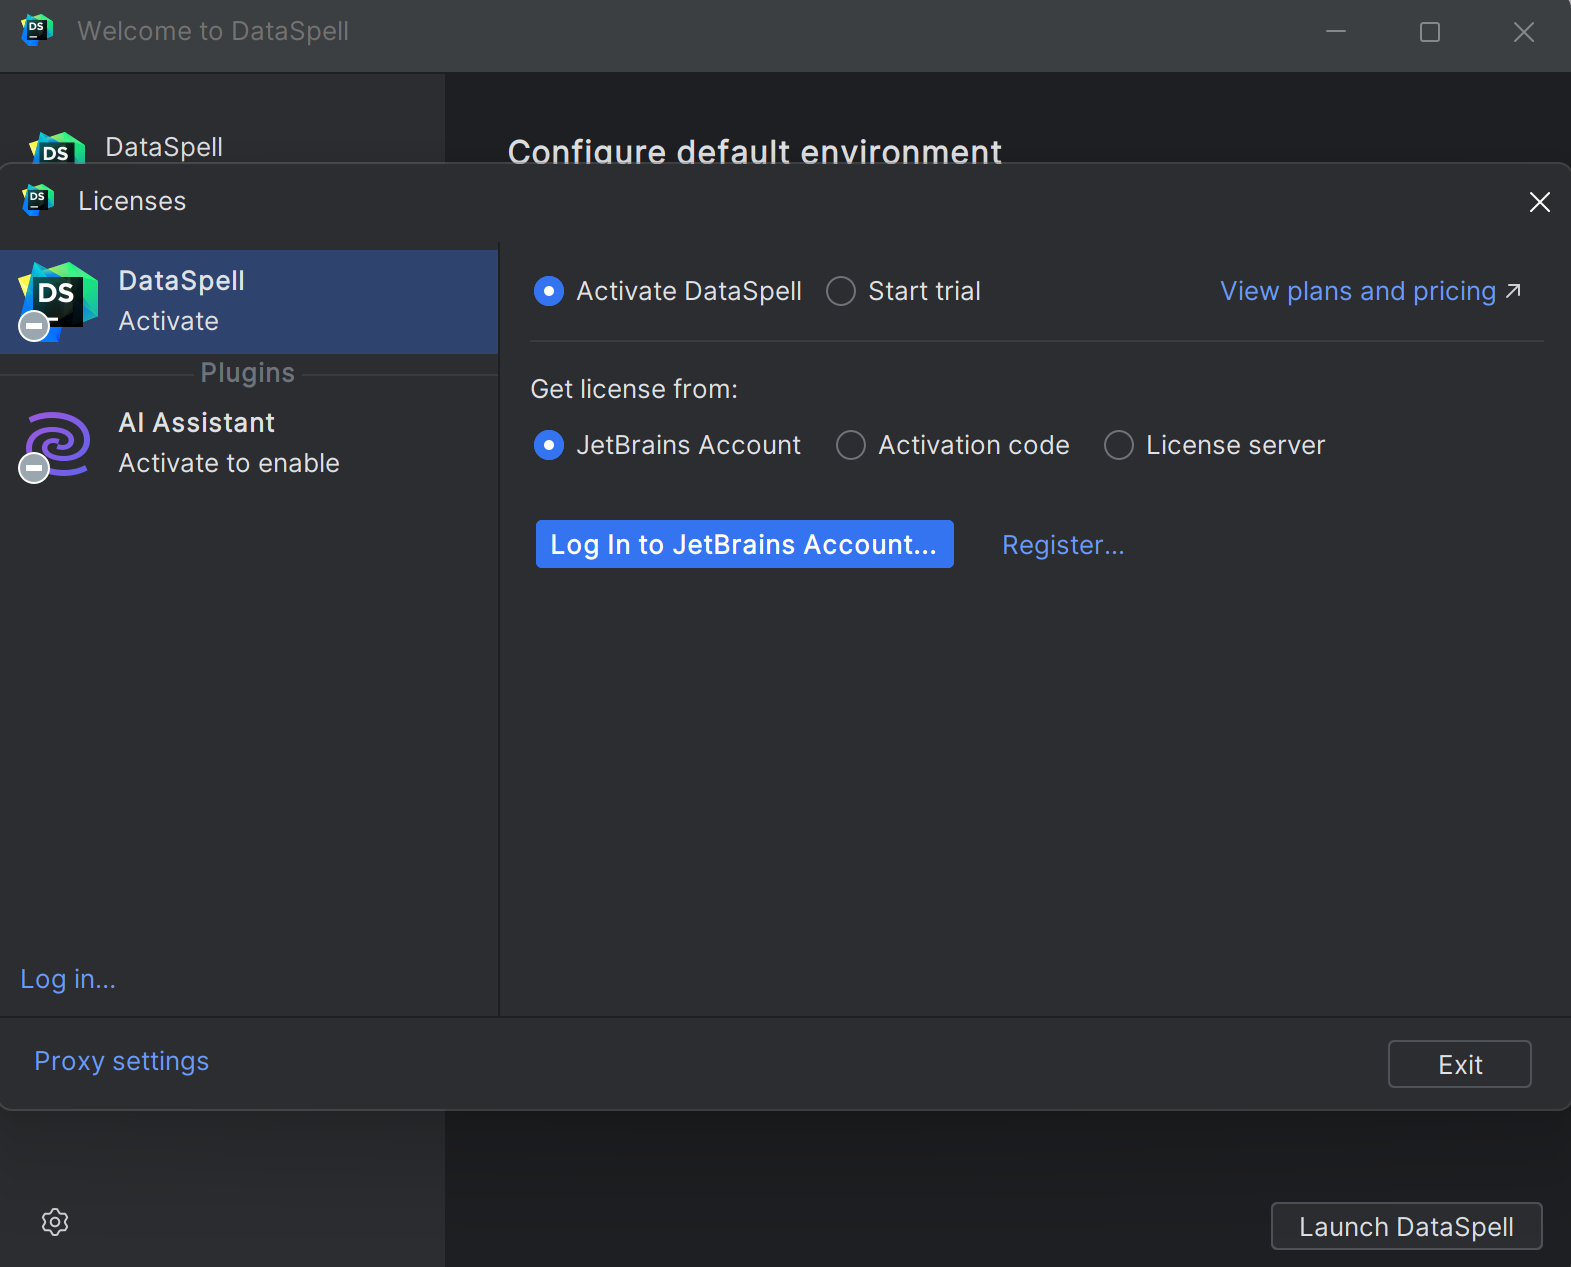The width and height of the screenshot is (1571, 1267).
Task: Select AI Assistant plugin entry
Action: coord(249,443)
